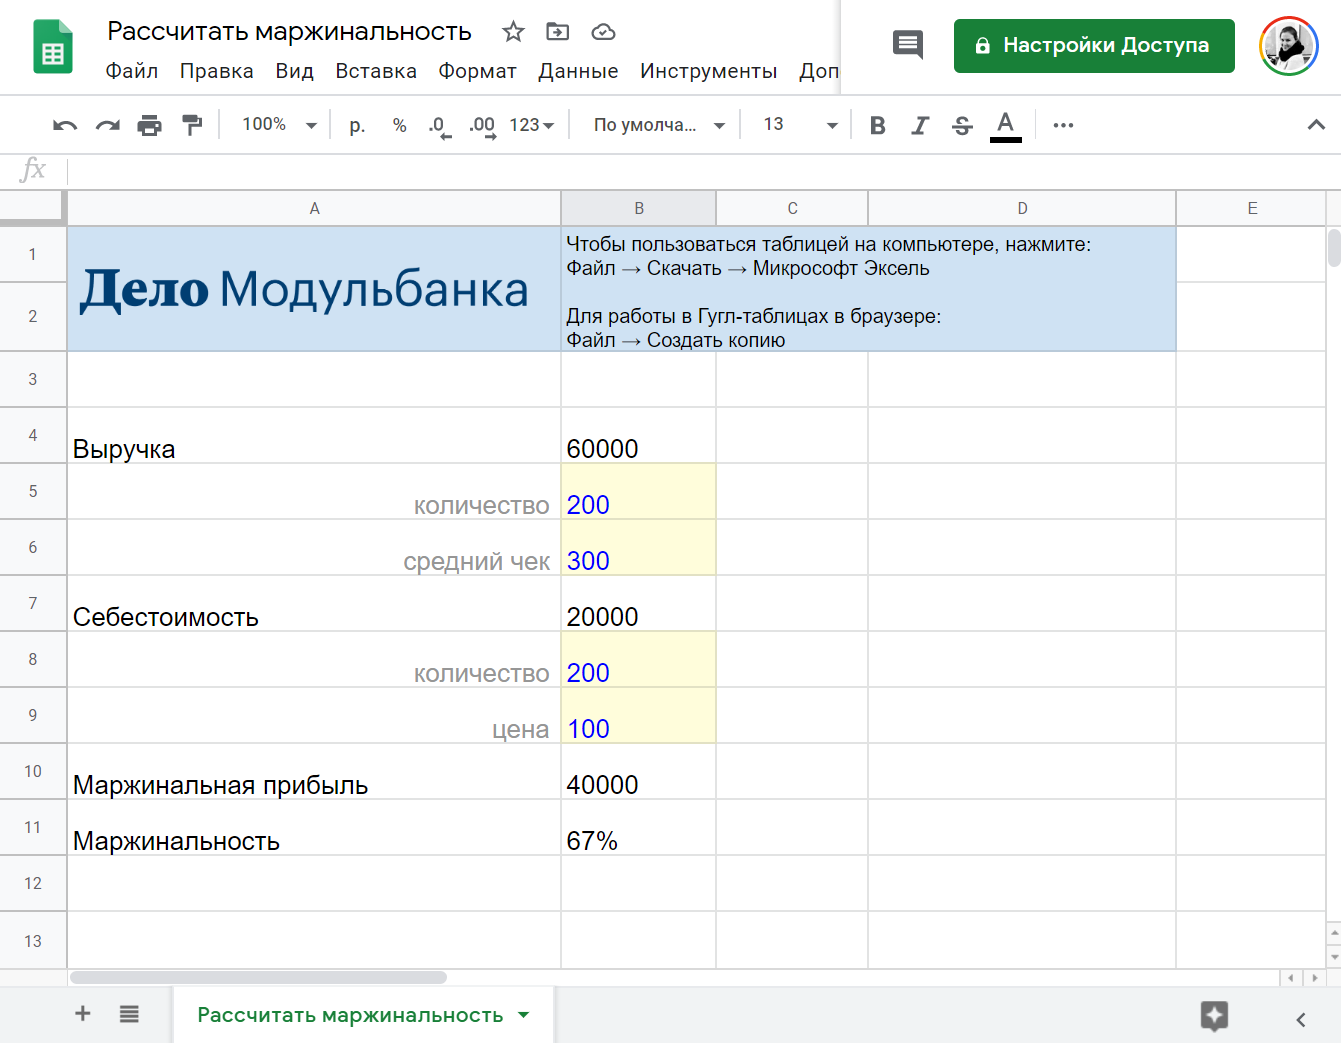Open the Данные menu
1341x1043 pixels.
coord(577,71)
